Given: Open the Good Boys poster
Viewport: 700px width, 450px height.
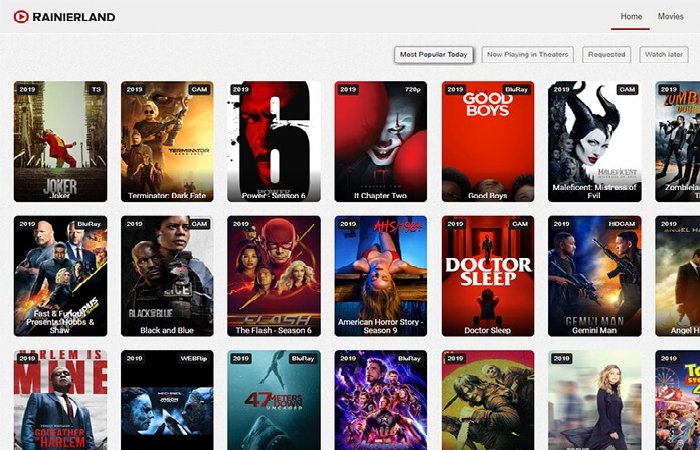Looking at the screenshot, I should coord(488,141).
